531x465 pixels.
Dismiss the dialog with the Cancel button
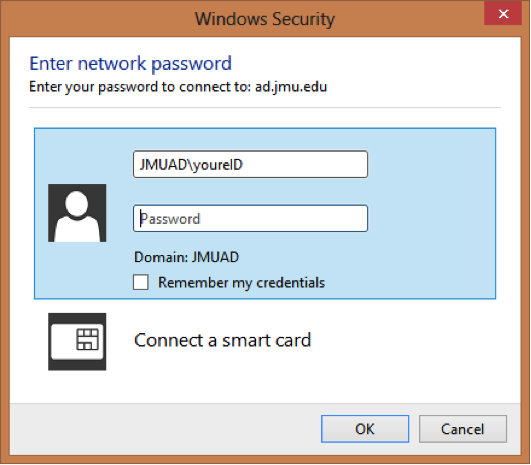[463, 429]
